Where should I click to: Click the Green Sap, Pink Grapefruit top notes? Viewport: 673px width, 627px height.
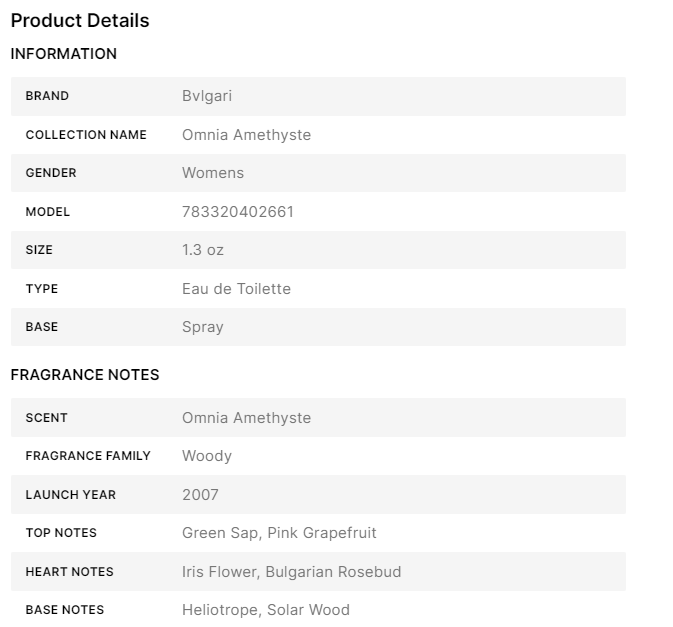click(x=279, y=533)
